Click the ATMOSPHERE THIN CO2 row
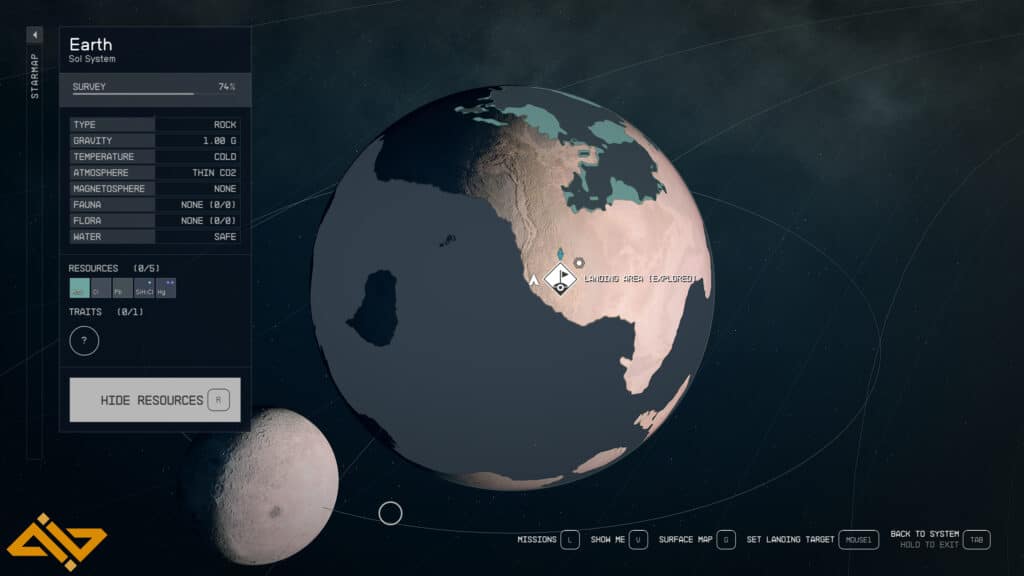This screenshot has width=1024, height=576. click(x=155, y=172)
